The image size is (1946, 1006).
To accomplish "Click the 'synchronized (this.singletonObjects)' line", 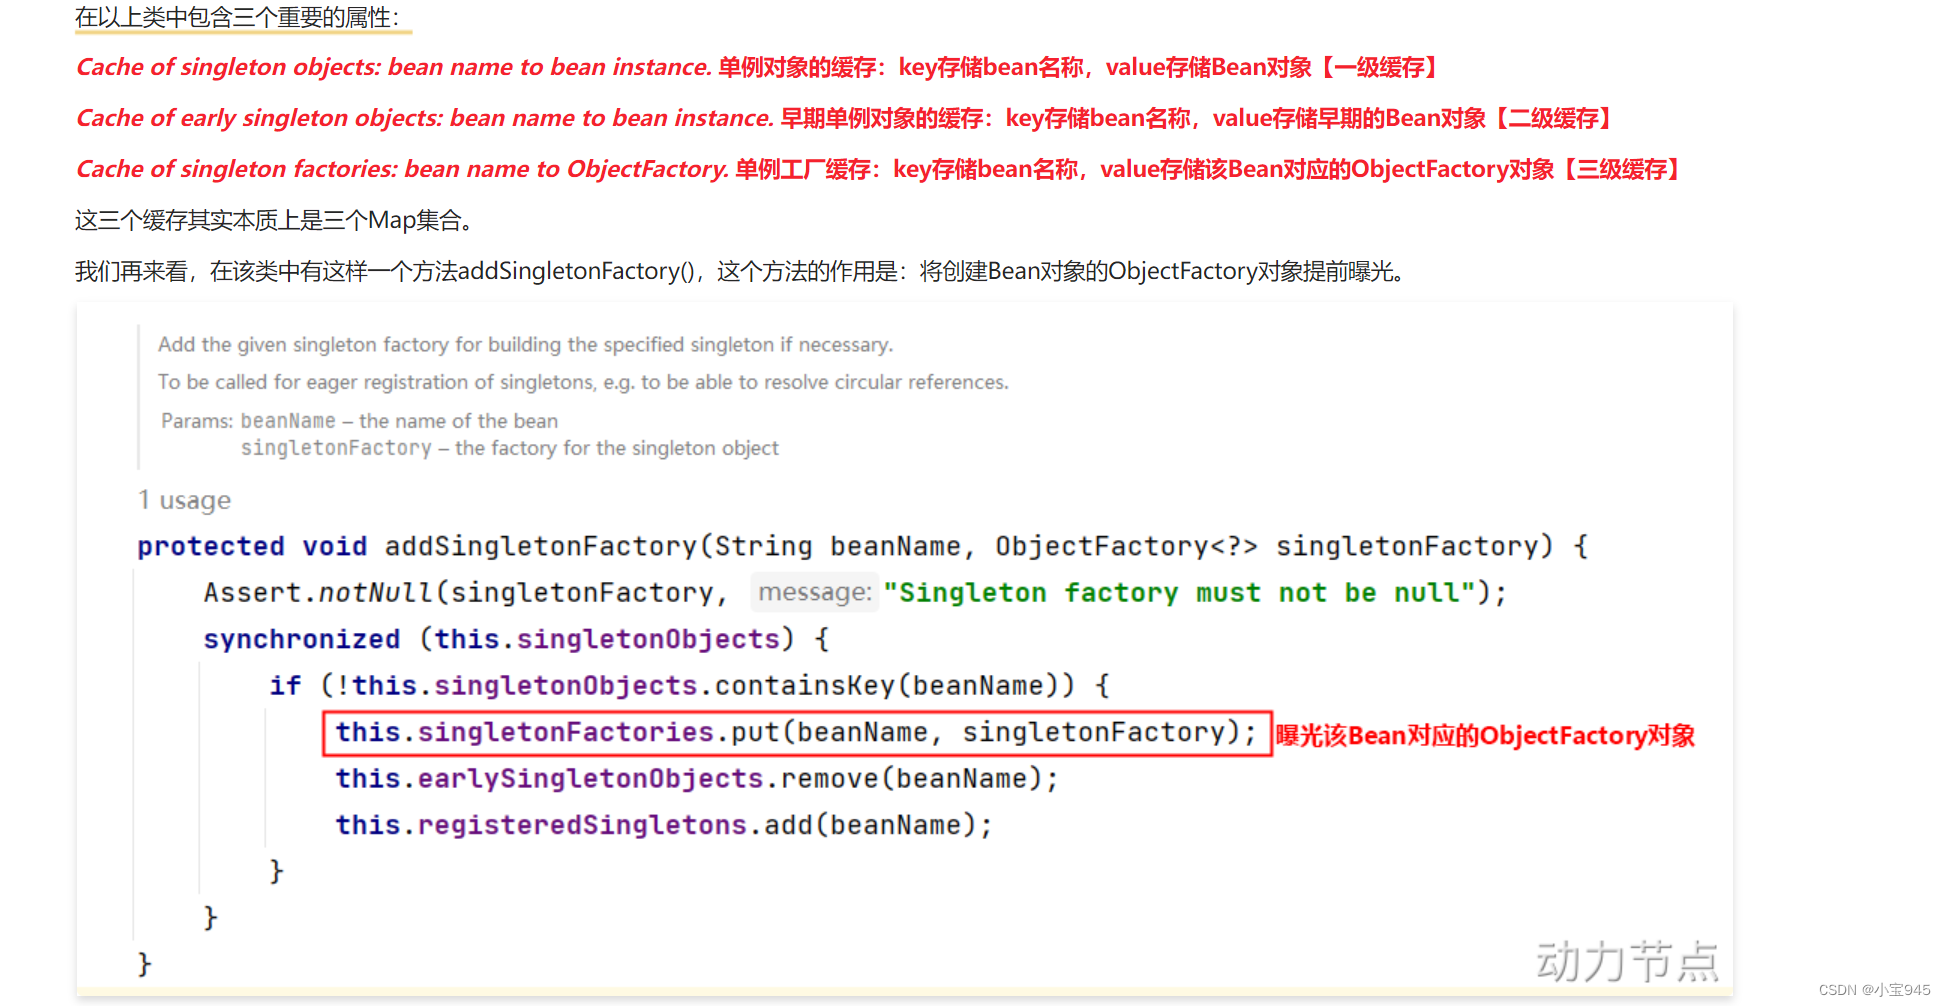I will (x=516, y=639).
